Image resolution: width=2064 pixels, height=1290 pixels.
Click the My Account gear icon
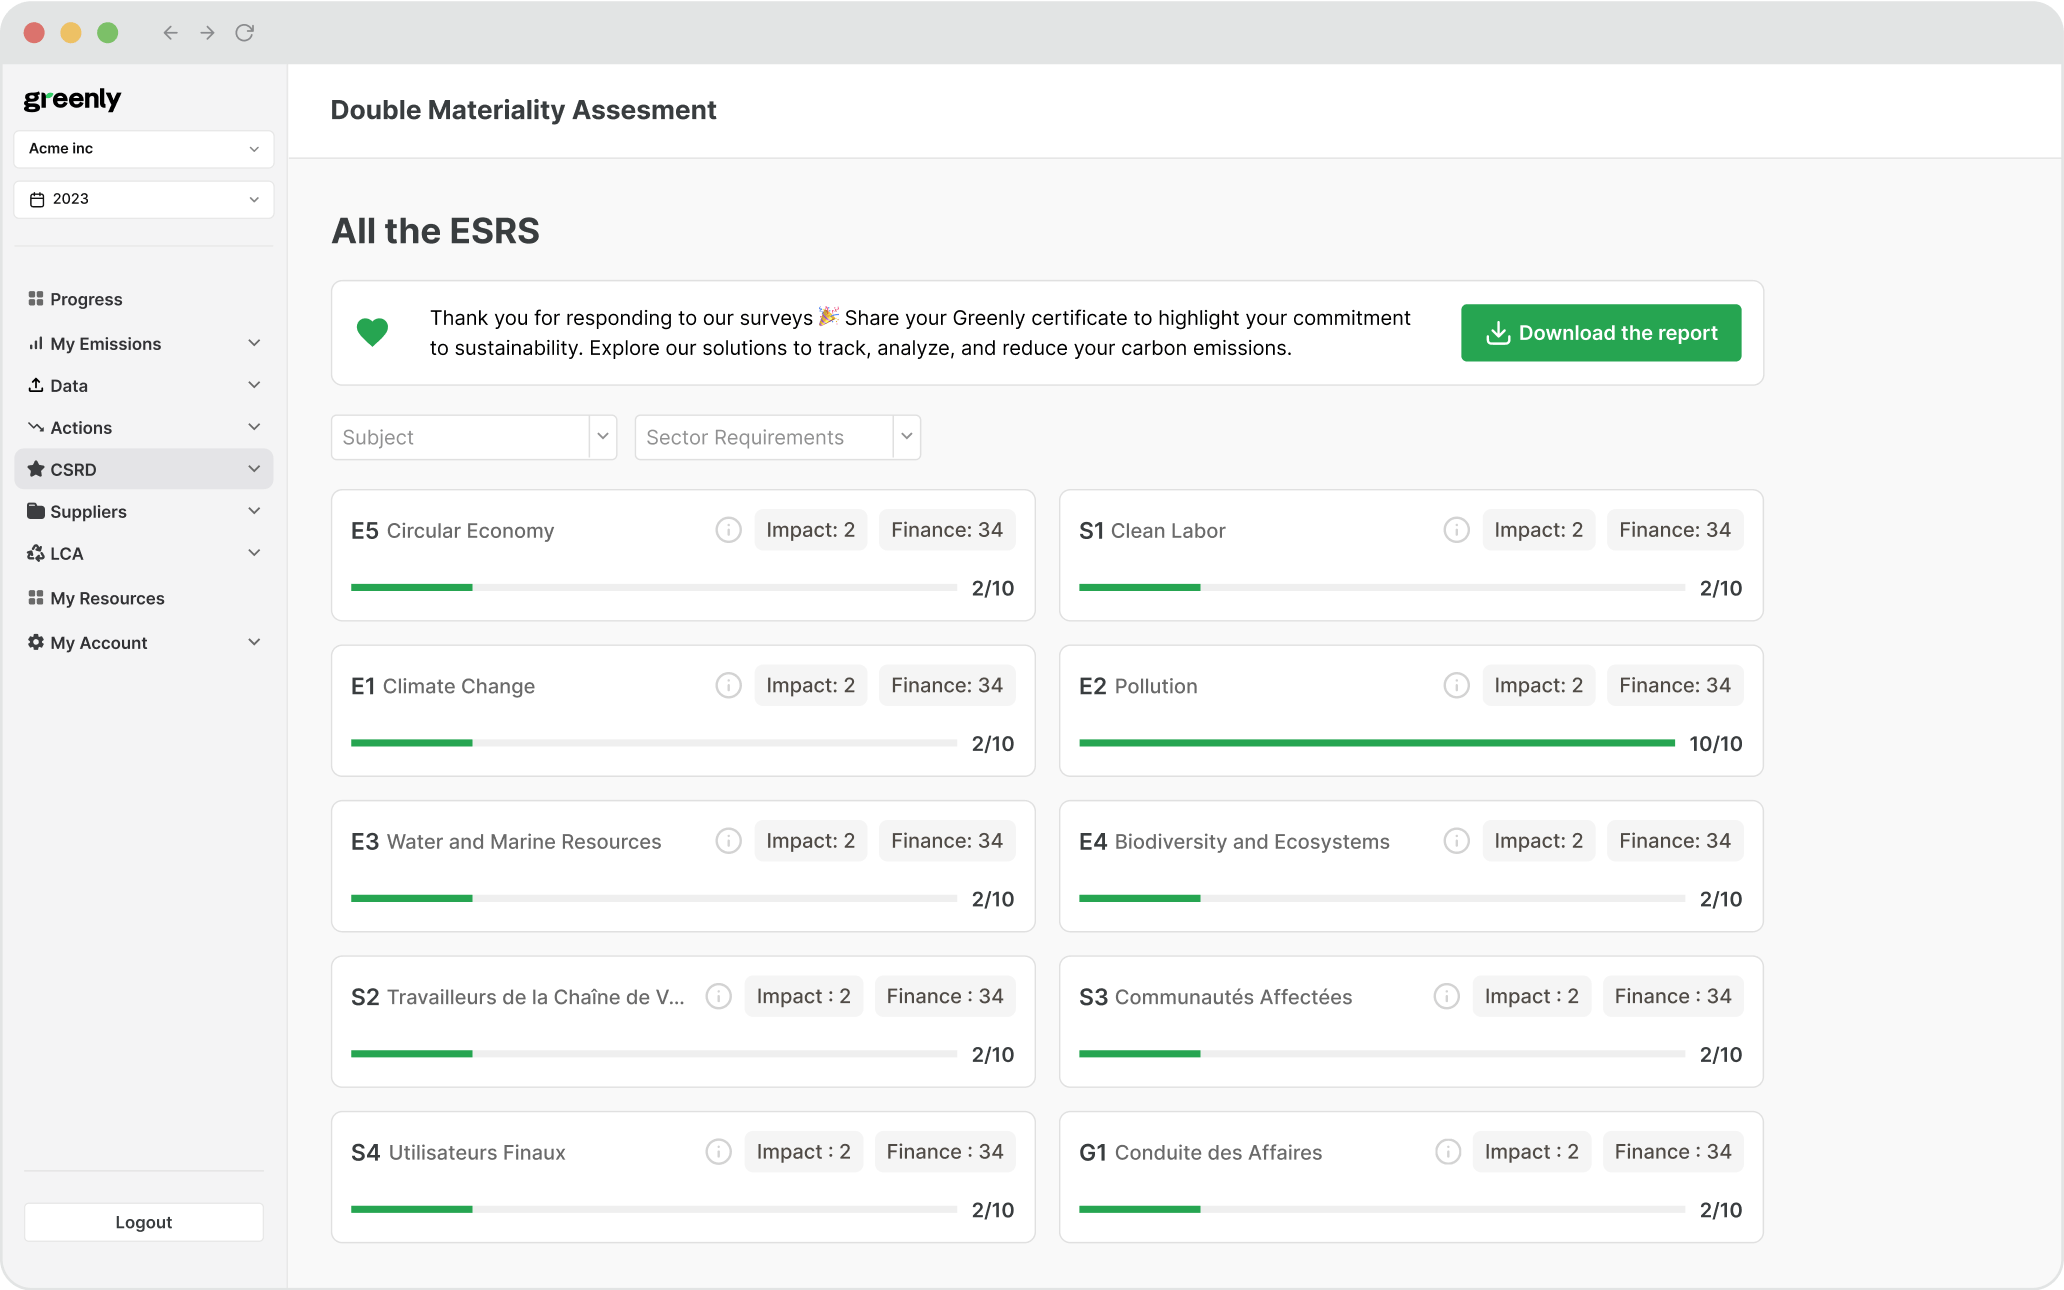(x=35, y=642)
